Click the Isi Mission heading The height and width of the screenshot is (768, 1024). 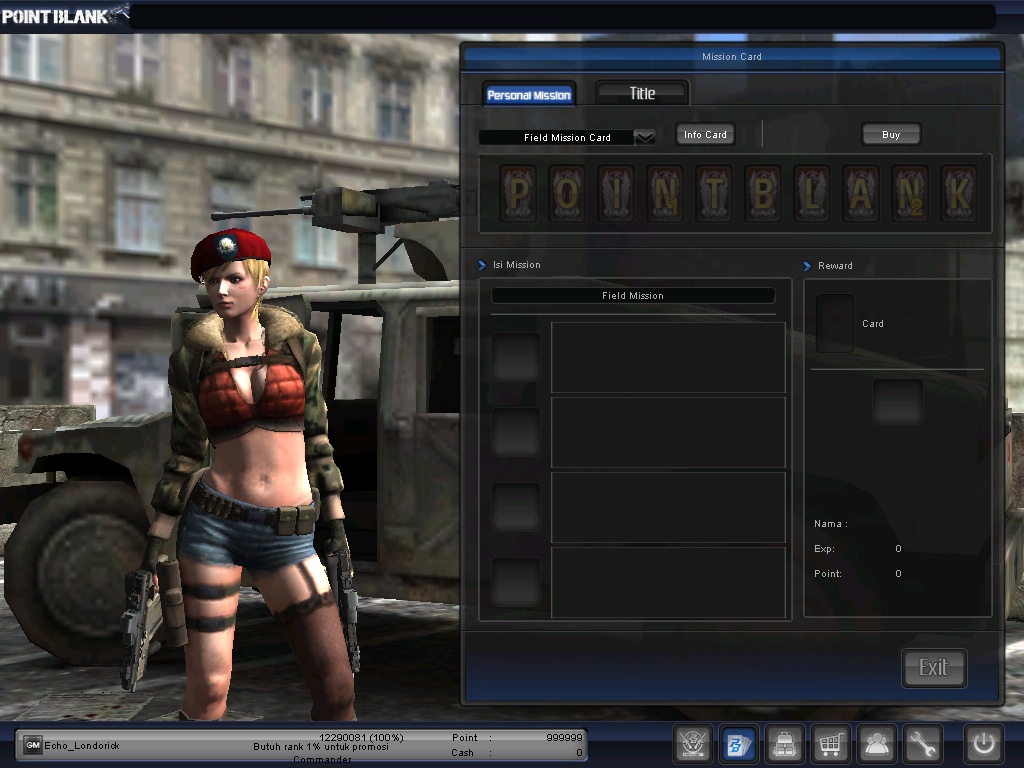tap(517, 264)
